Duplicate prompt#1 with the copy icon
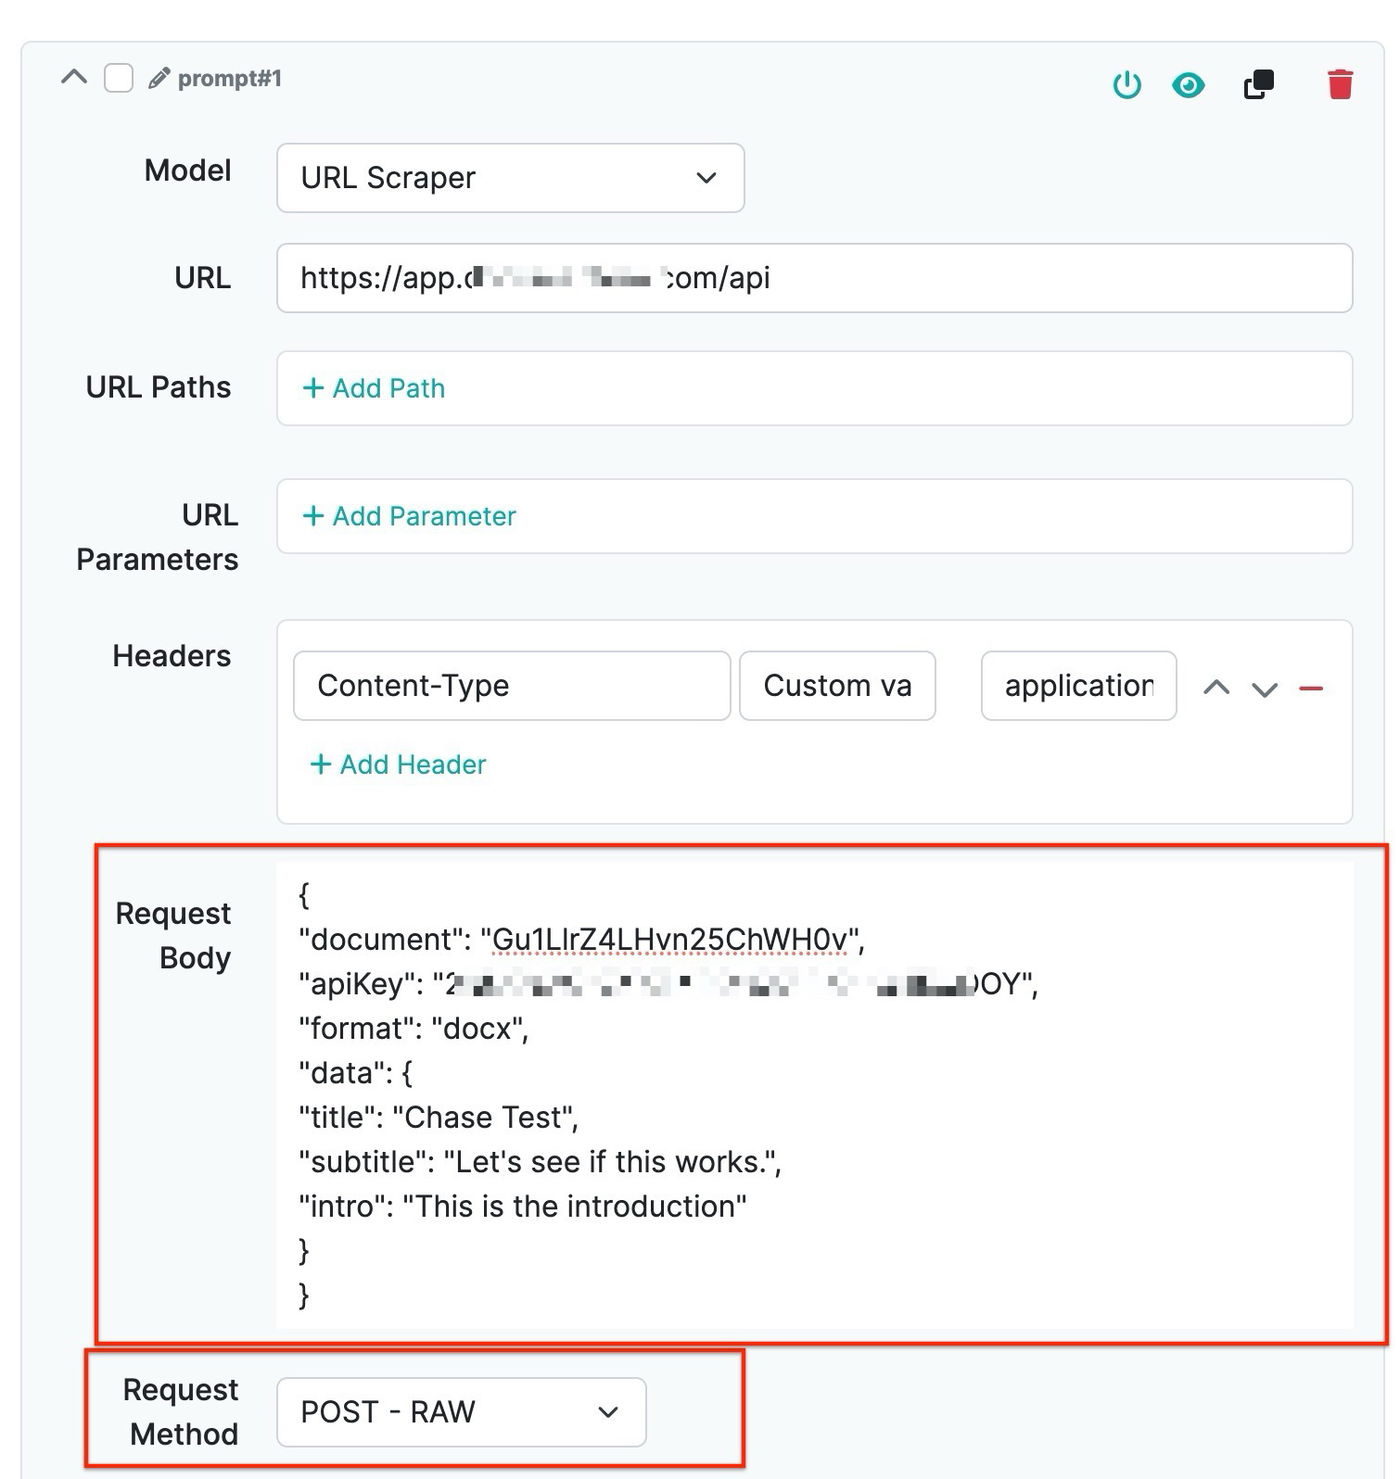This screenshot has width=1400, height=1479. 1258,85
